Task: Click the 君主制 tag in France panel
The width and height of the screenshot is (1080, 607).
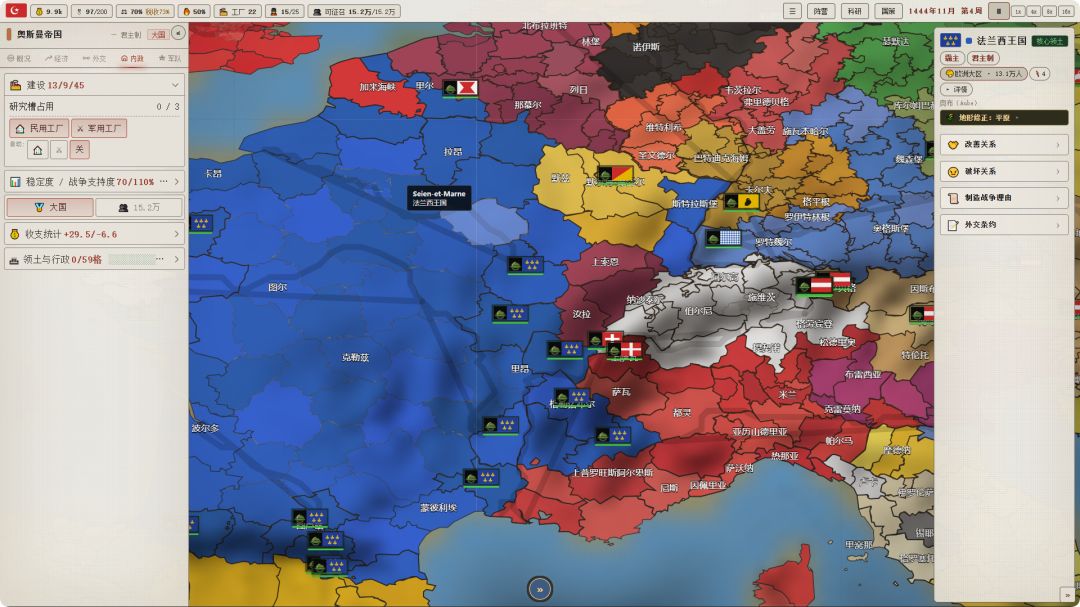Action: click(x=983, y=58)
